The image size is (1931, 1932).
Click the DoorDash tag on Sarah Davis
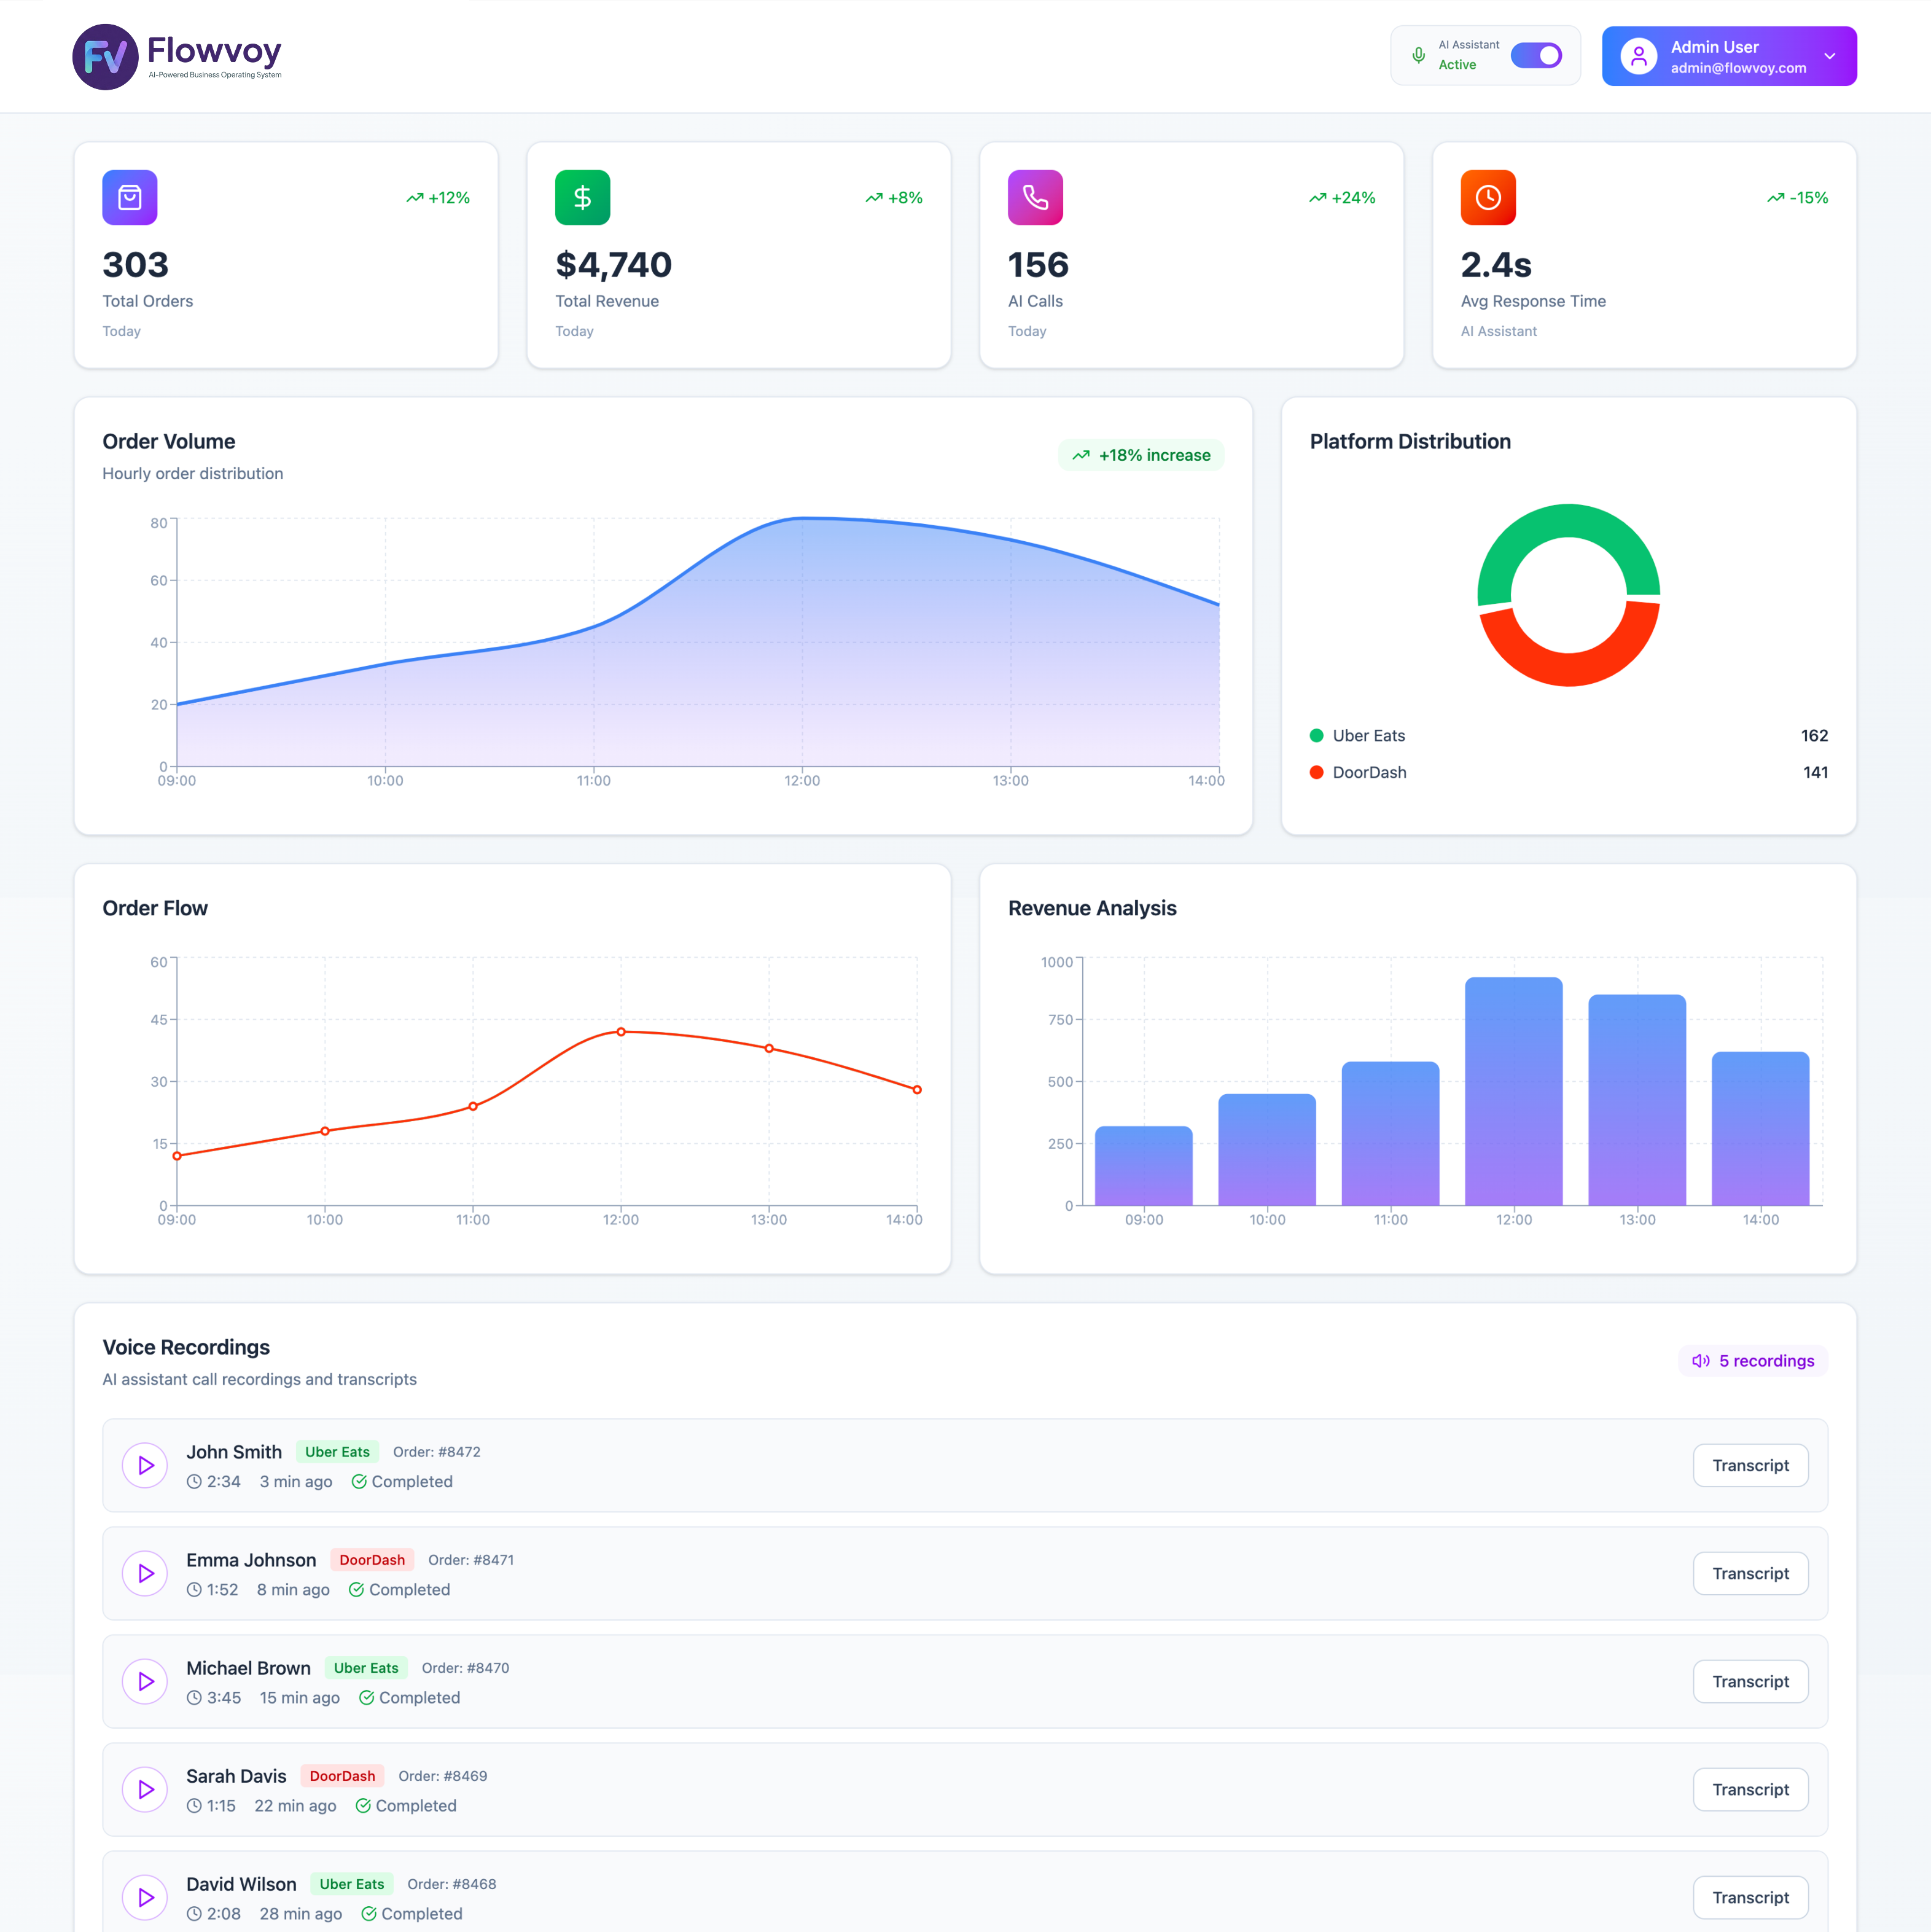click(x=342, y=1776)
